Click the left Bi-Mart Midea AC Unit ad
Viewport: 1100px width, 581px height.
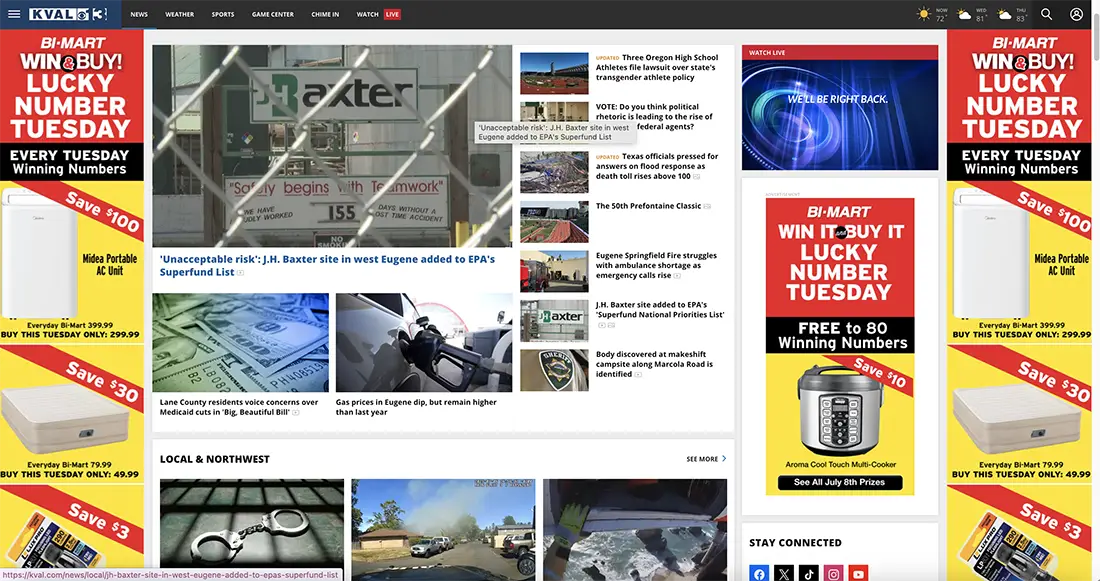pos(70,260)
